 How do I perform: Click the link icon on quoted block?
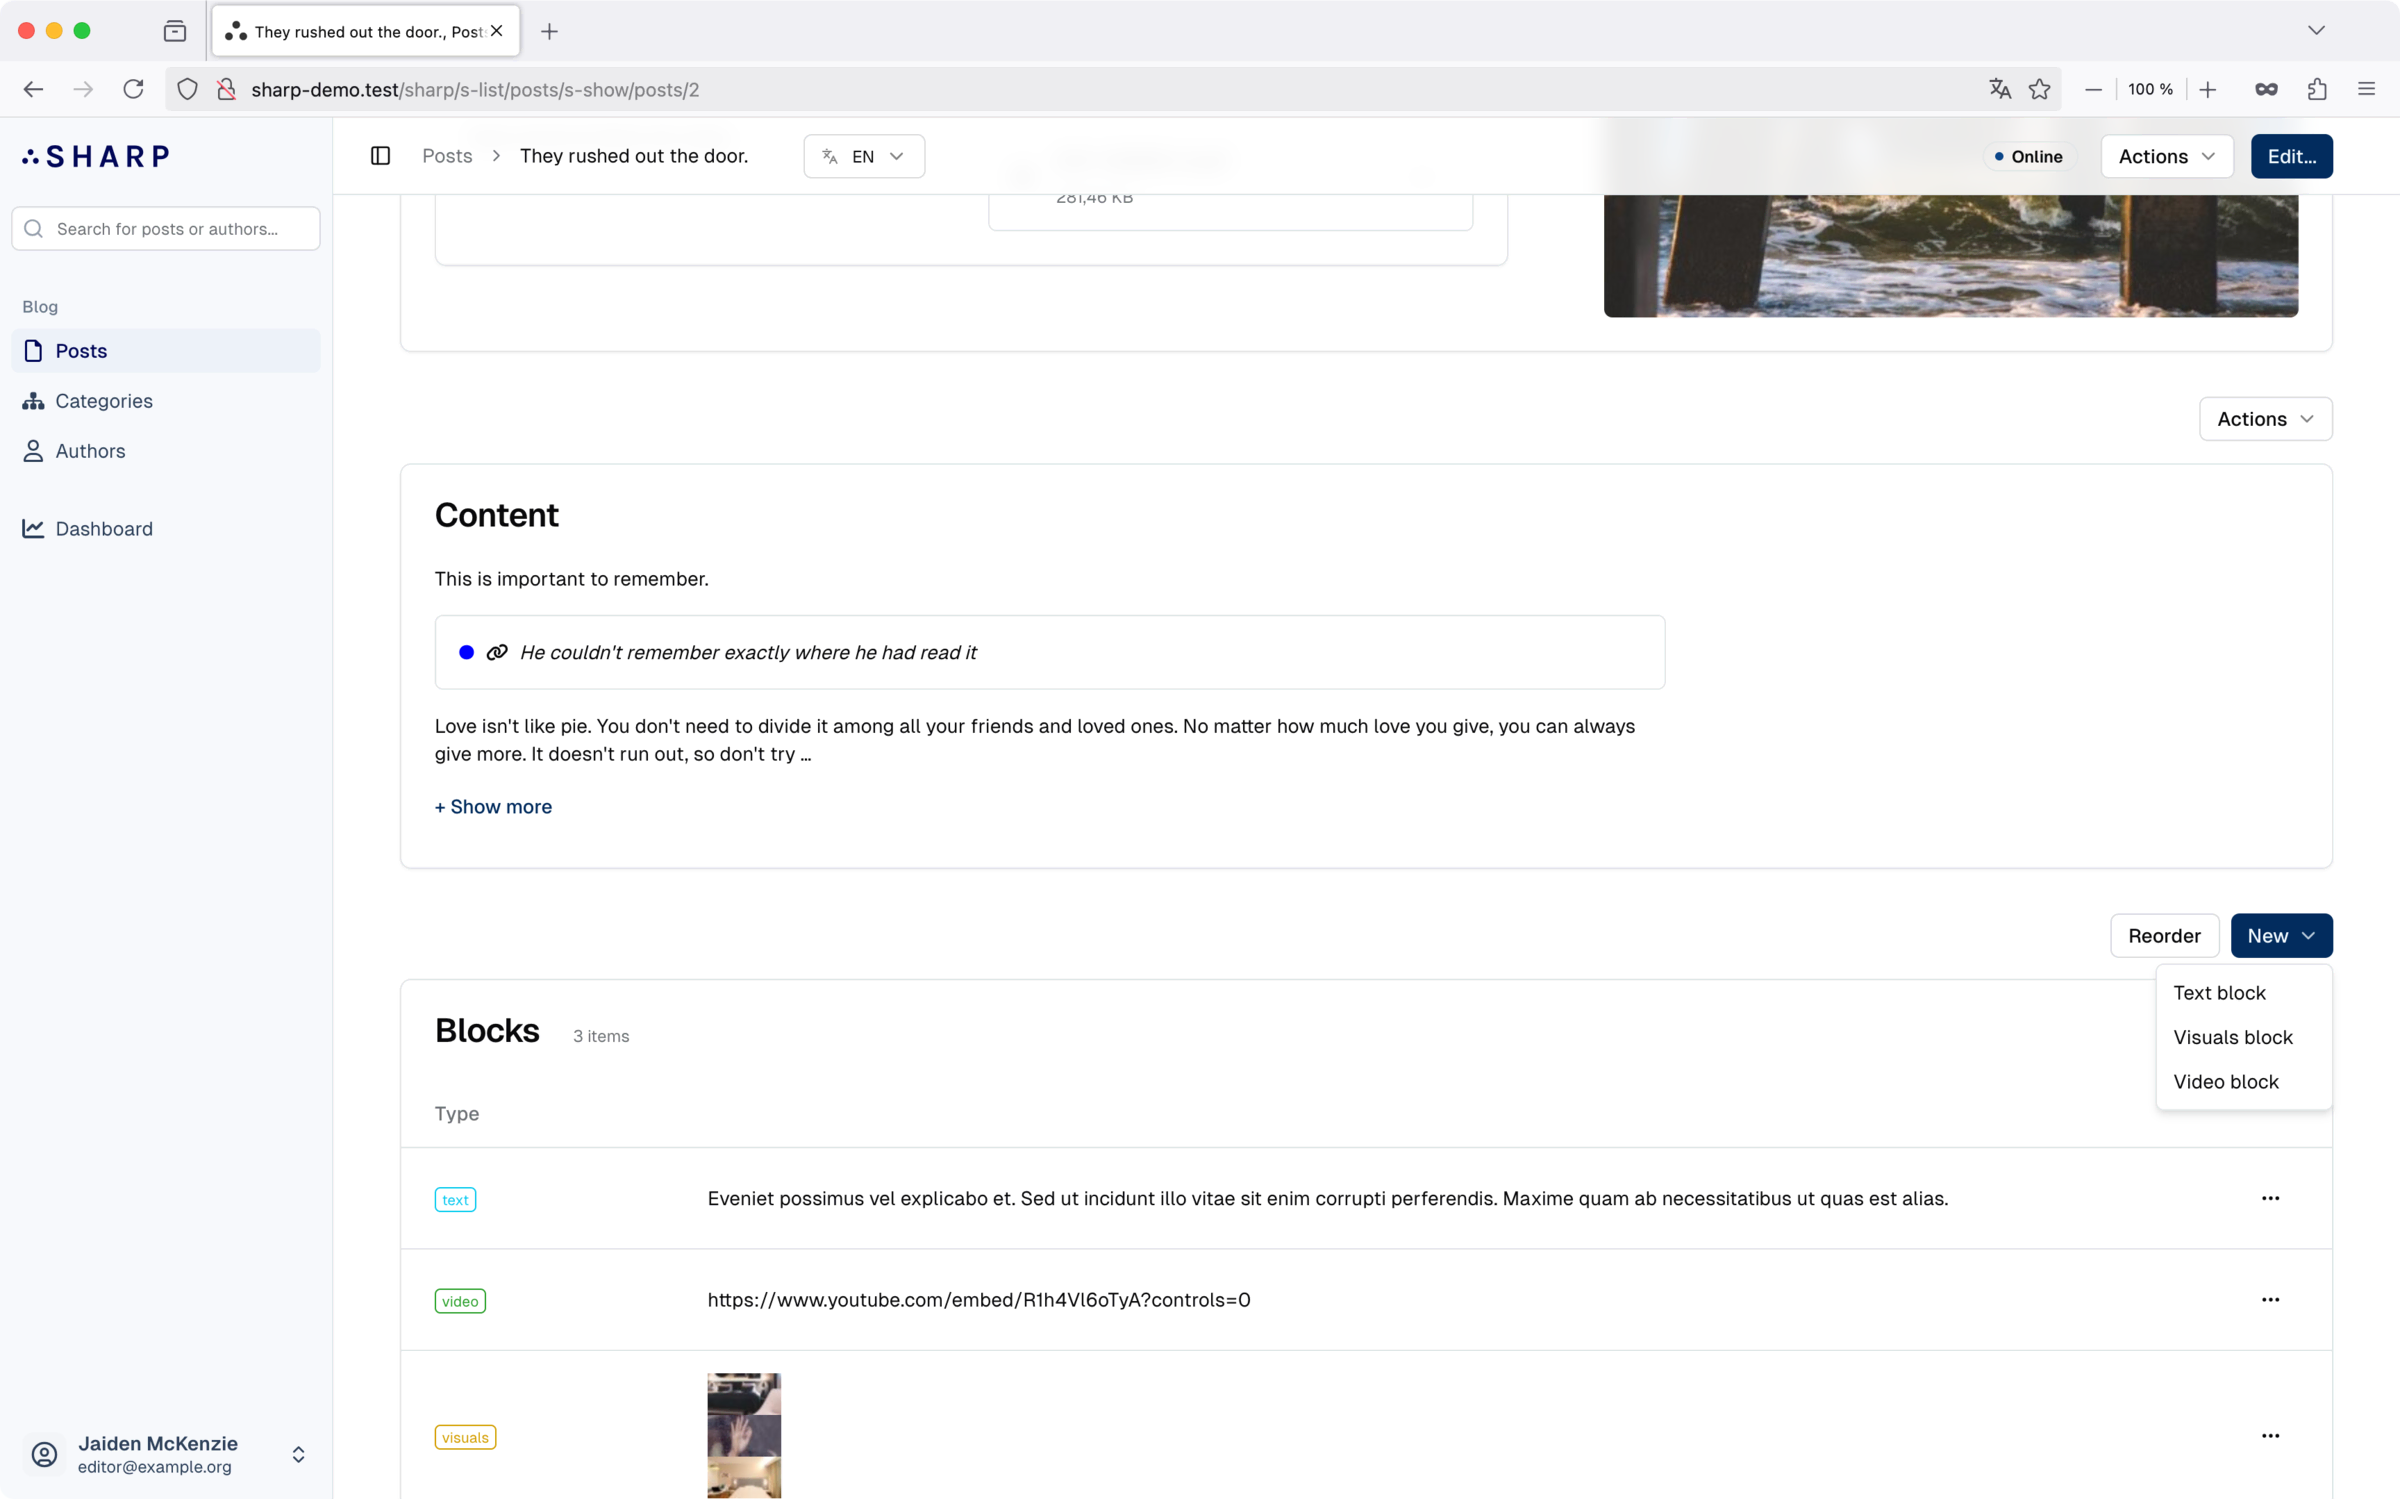point(497,653)
